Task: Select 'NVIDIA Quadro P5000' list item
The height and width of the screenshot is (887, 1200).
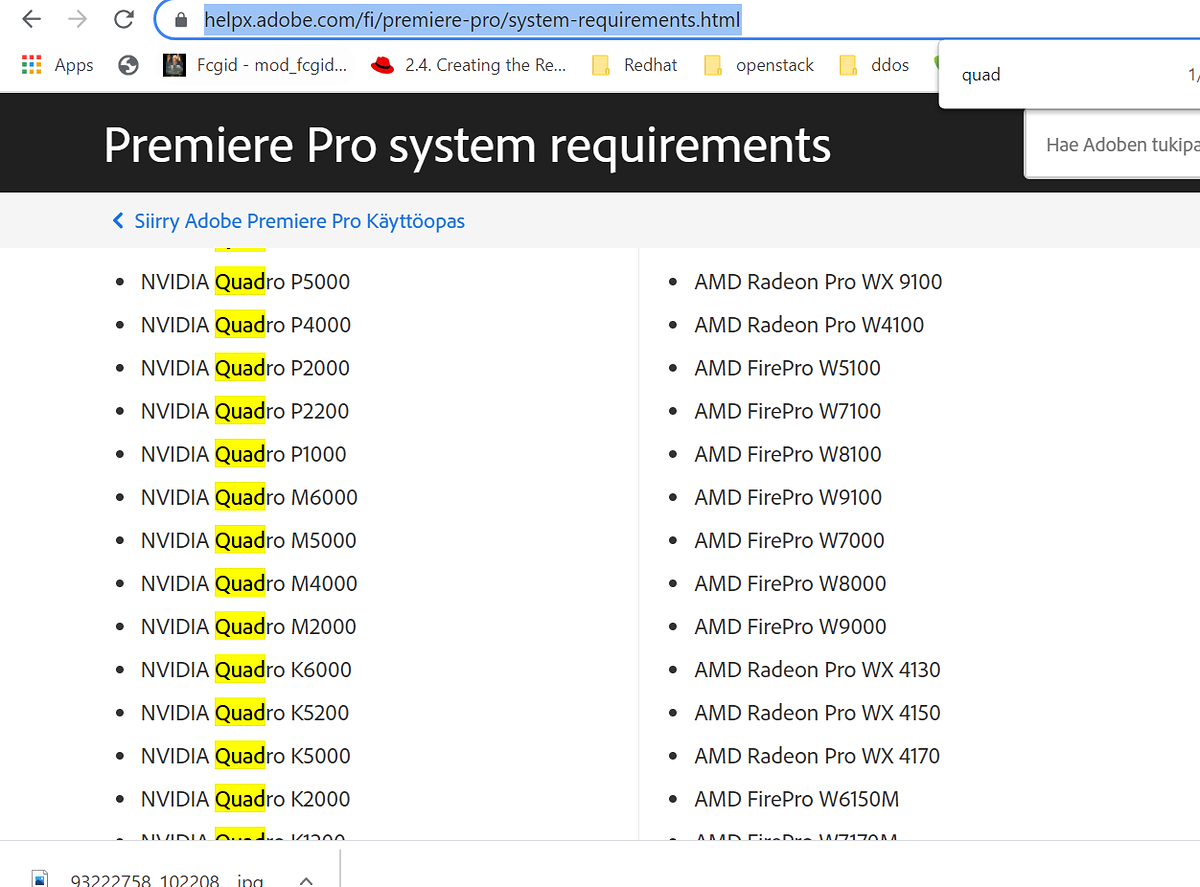Action: (245, 282)
